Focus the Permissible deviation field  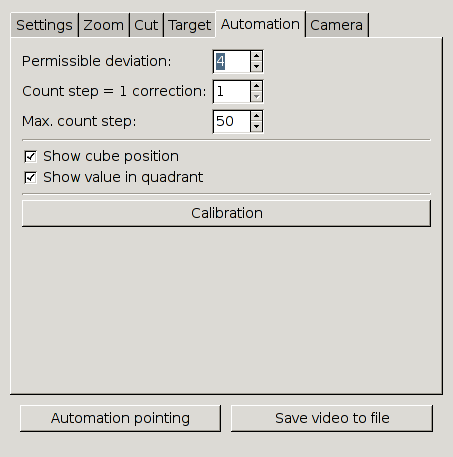(232, 61)
